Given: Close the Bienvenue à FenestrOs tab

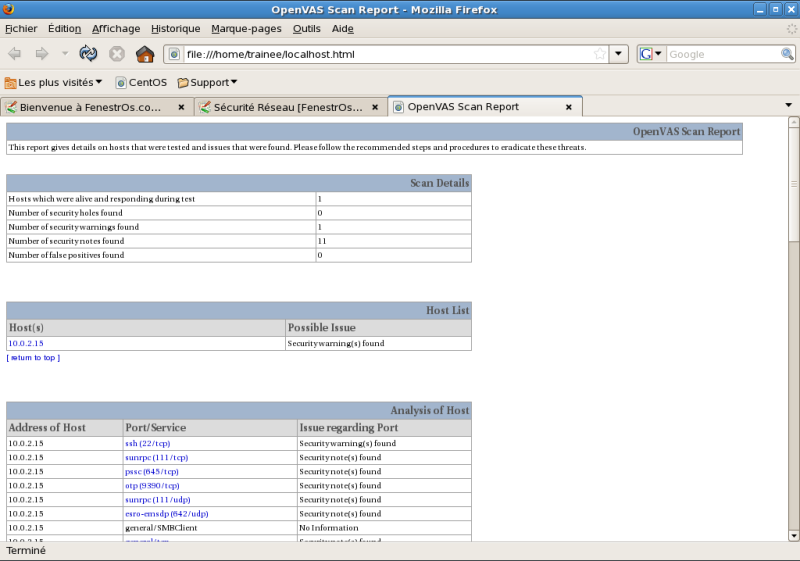Looking at the screenshot, I should [181, 107].
